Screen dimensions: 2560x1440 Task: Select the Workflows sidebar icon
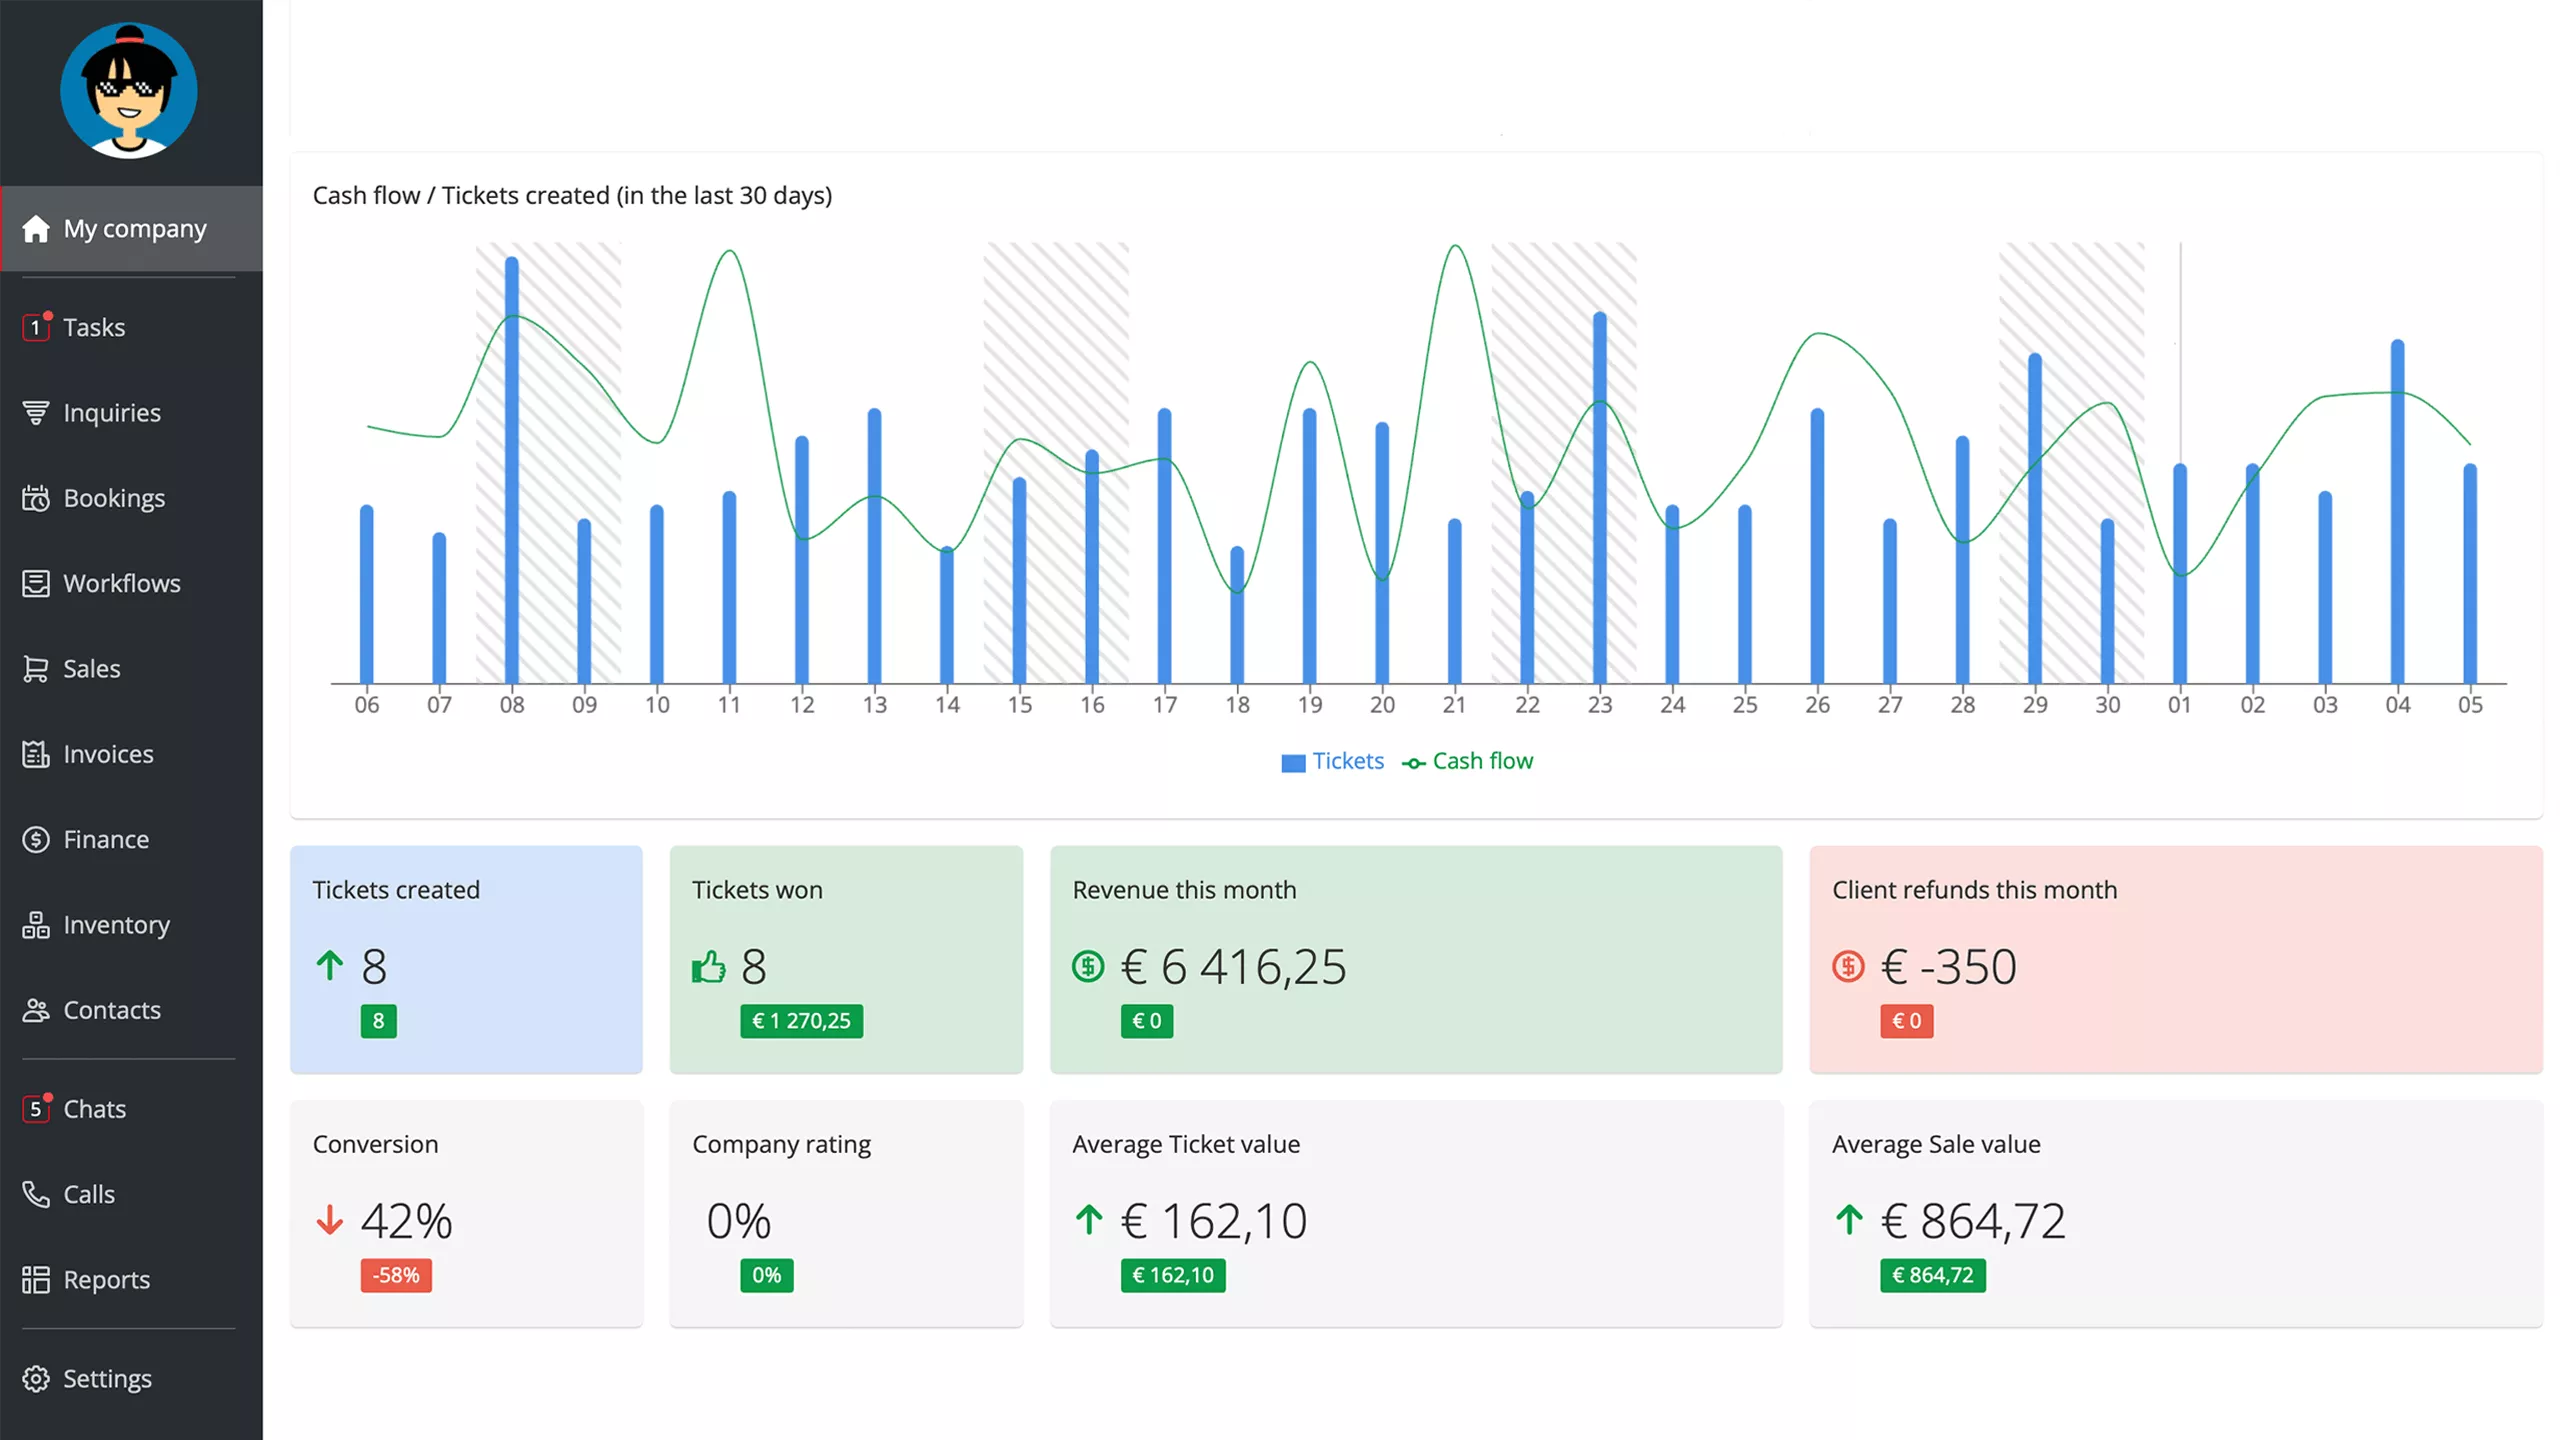pyautogui.click(x=36, y=583)
